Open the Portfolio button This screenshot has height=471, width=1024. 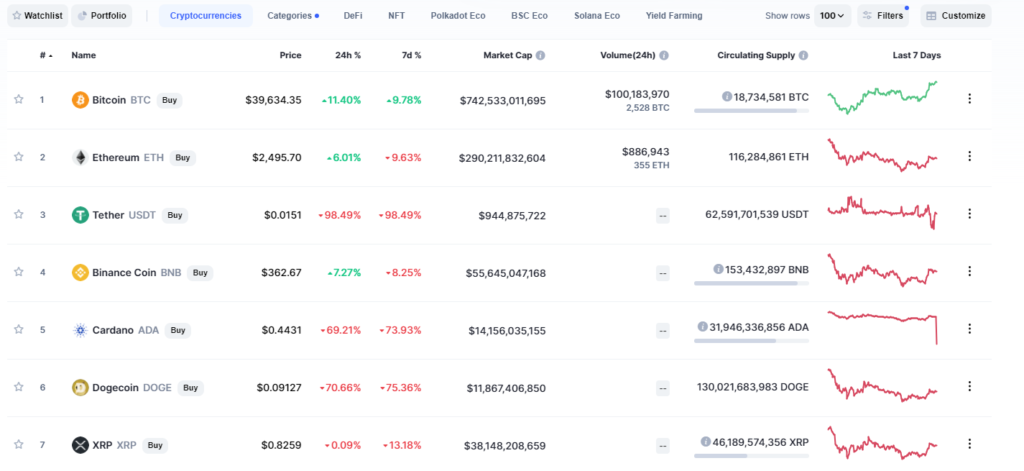pos(103,16)
